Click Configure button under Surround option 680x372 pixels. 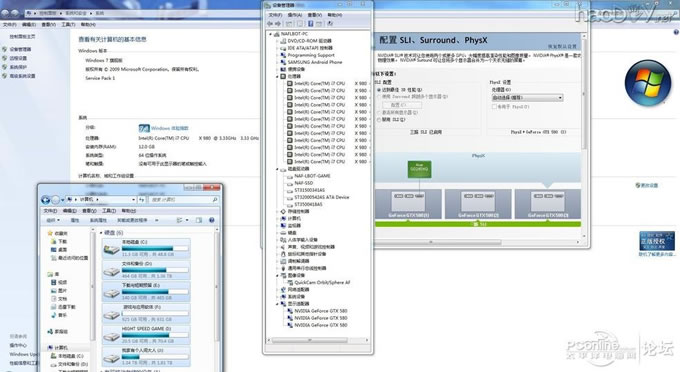pos(402,105)
